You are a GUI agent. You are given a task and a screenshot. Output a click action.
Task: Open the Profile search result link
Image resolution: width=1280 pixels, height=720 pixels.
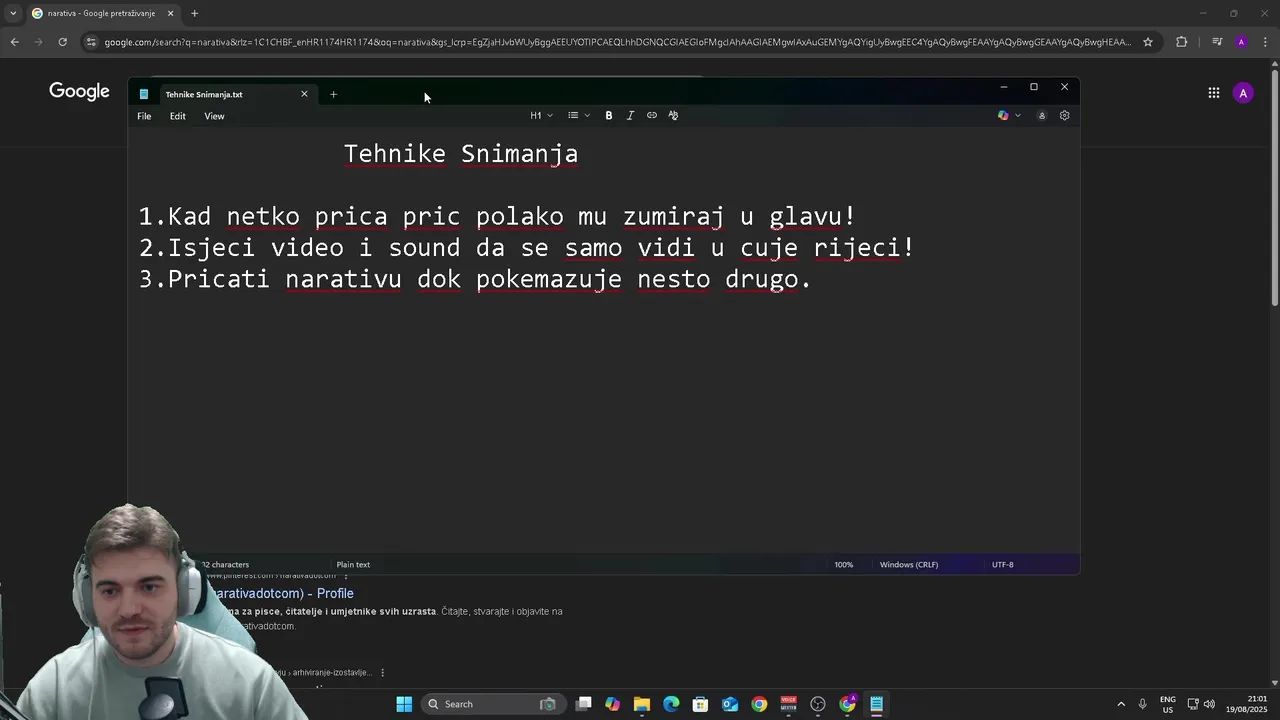pyautogui.click(x=284, y=593)
